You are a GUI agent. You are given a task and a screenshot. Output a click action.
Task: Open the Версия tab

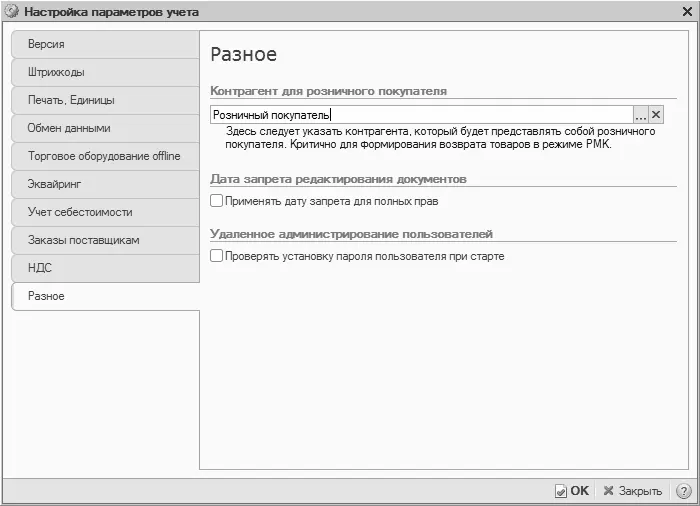click(x=105, y=44)
